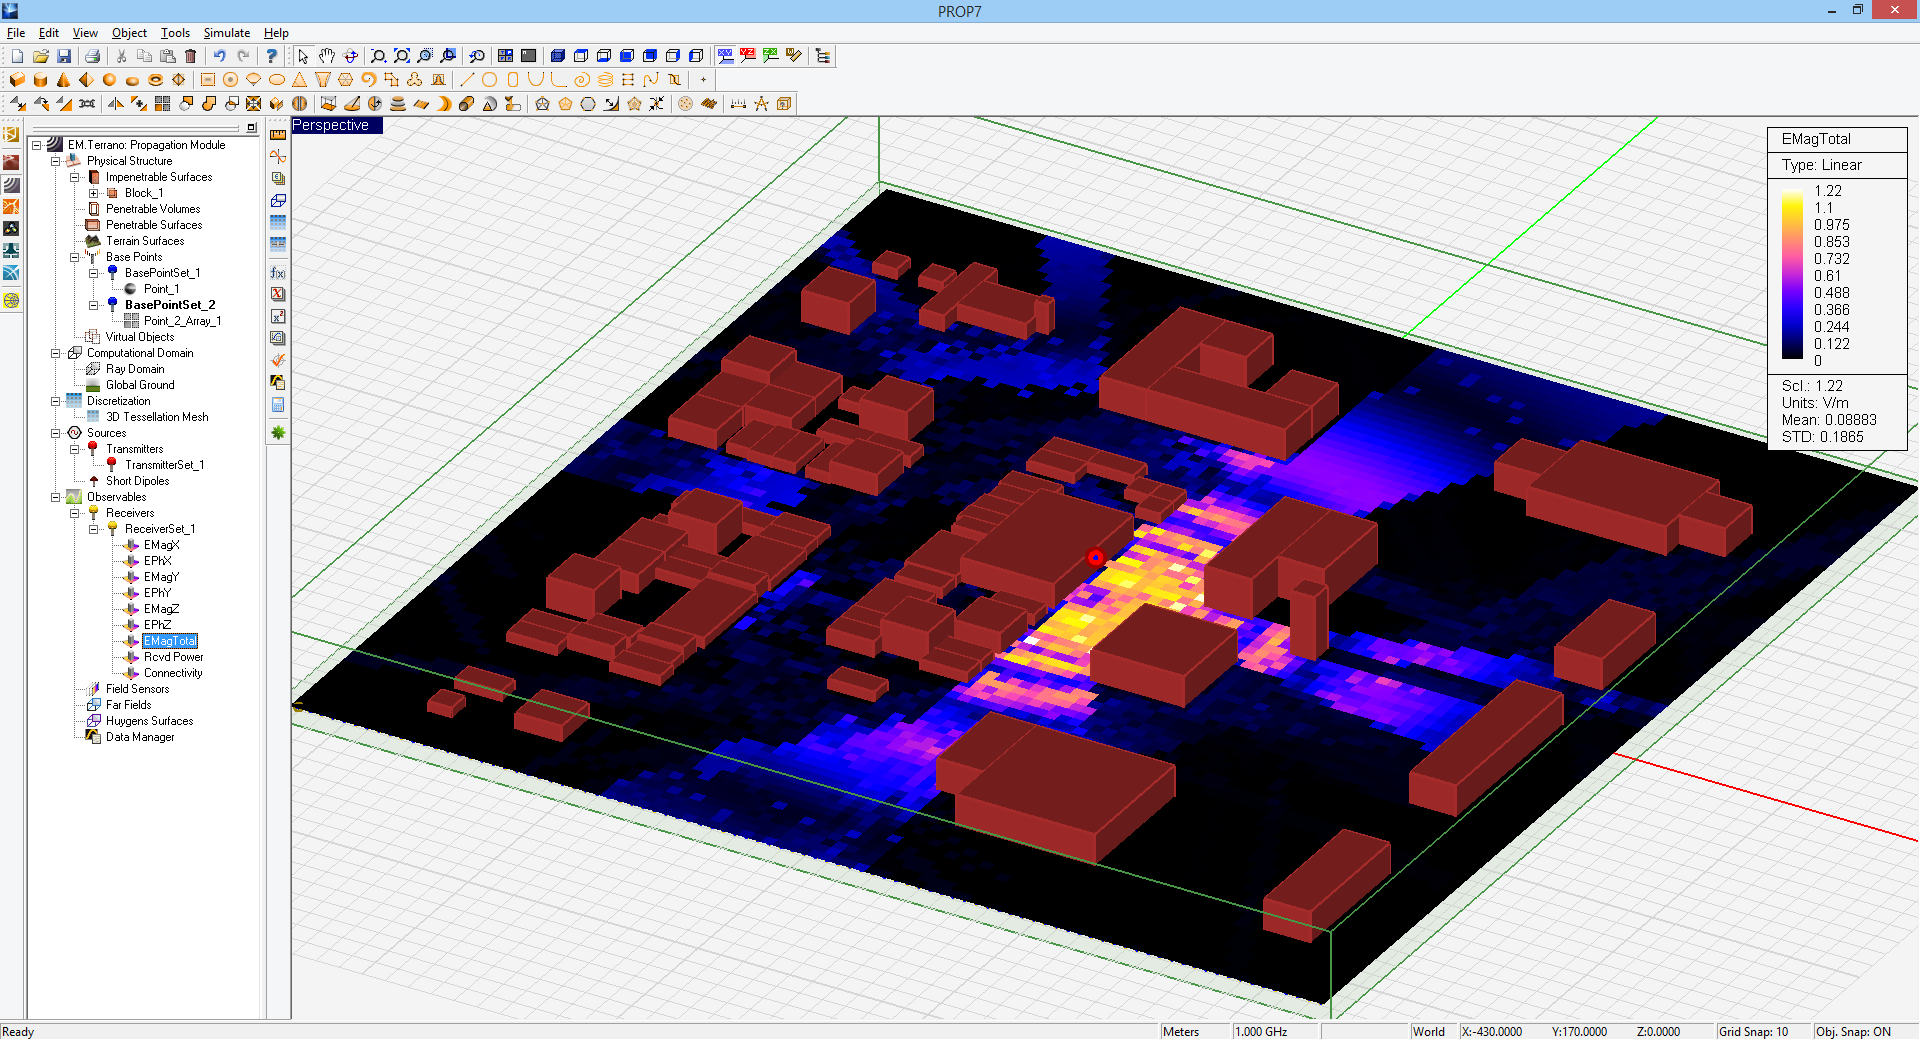The height and width of the screenshot is (1040, 1920).
Task: Open Data Manager tree item
Action: pyautogui.click(x=139, y=737)
